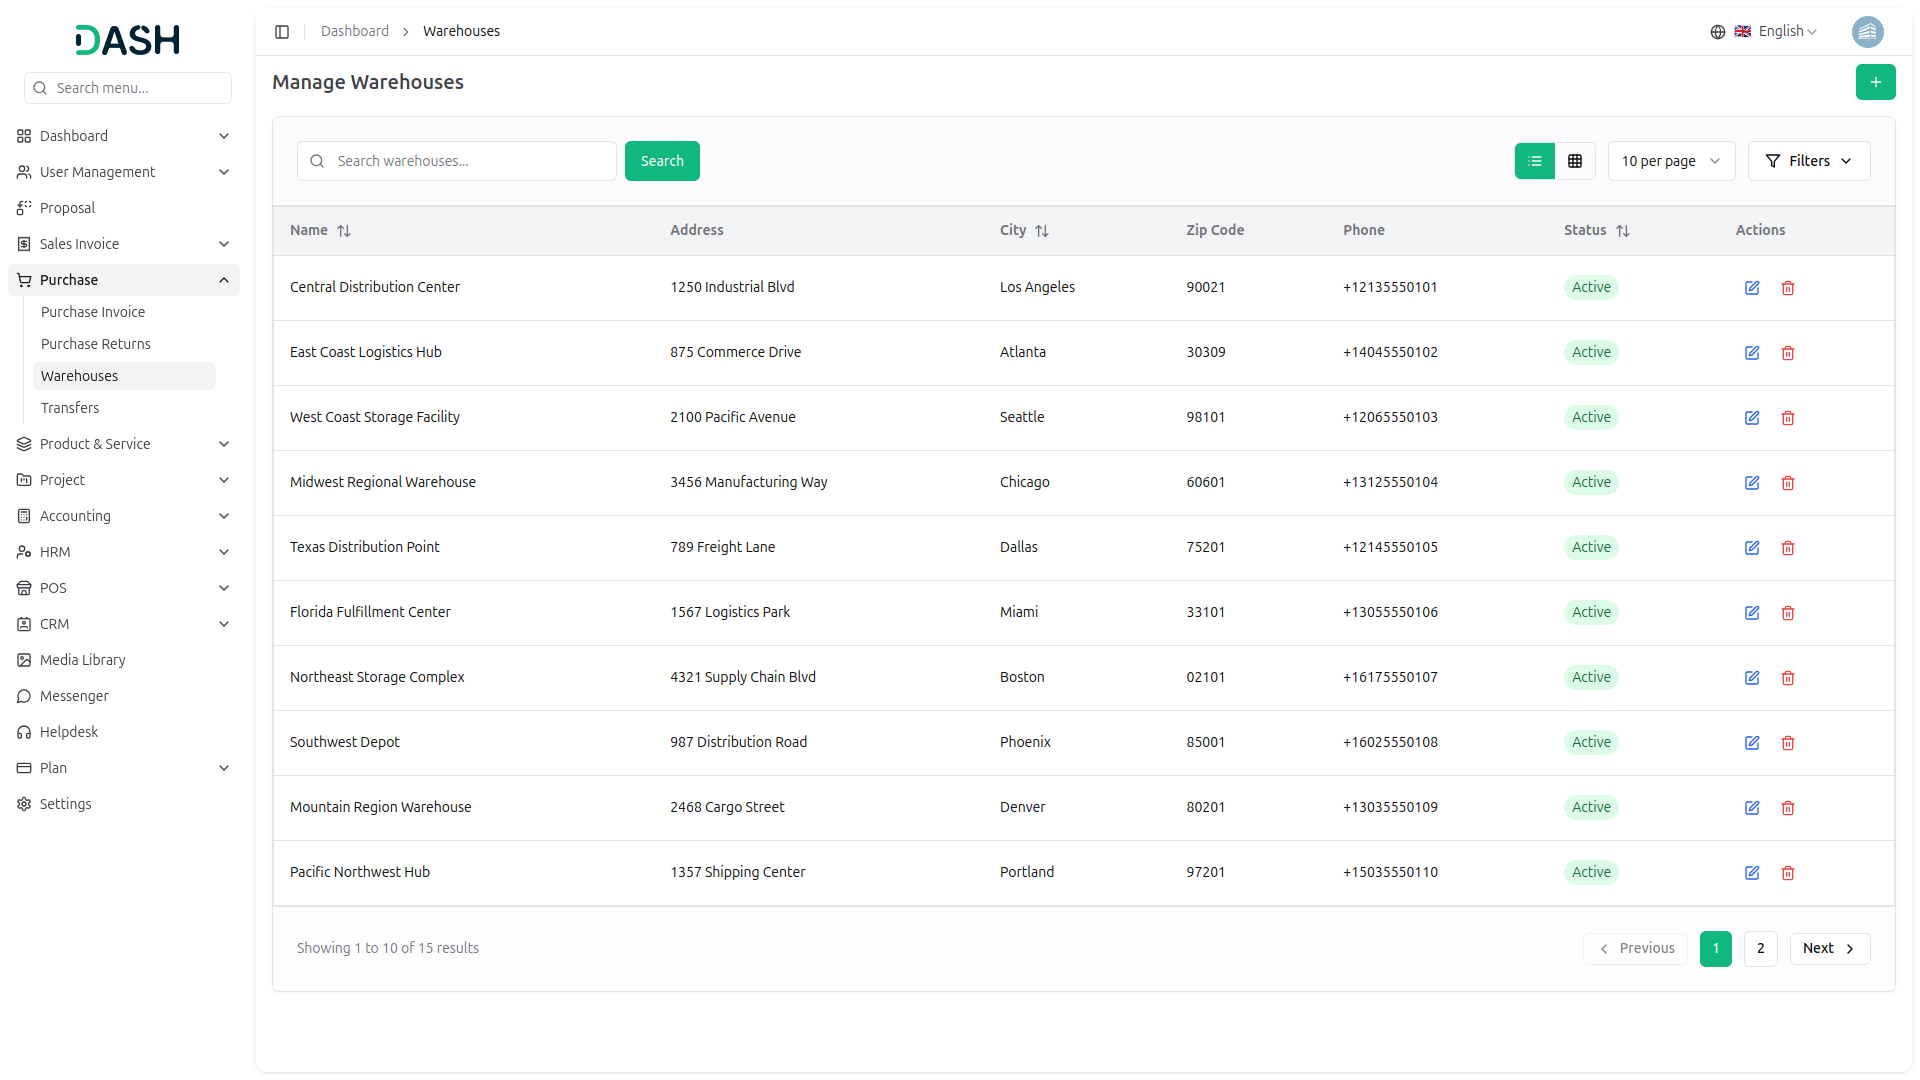Delete Central Distribution Center warehouse
The height and width of the screenshot is (1080, 1920).
point(1788,288)
